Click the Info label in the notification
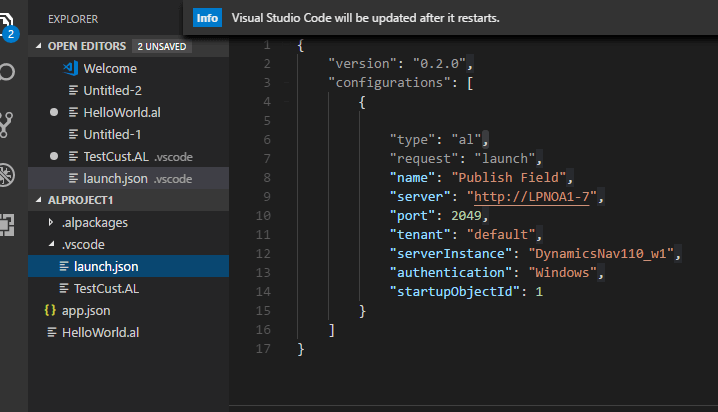Image resolution: width=718 pixels, height=412 pixels. click(207, 18)
